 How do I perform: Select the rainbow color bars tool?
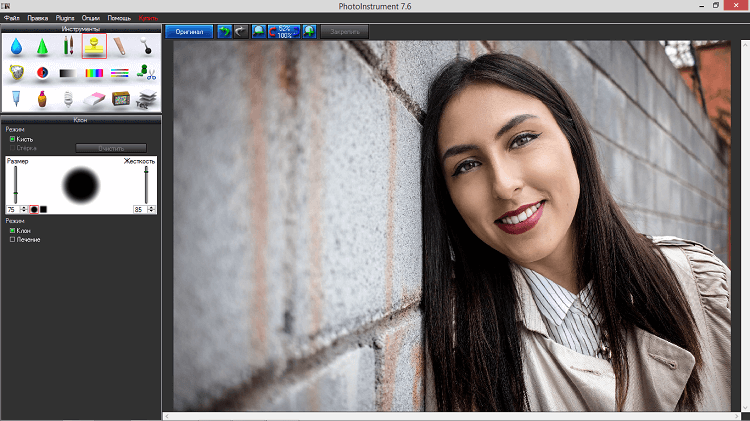click(x=94, y=72)
